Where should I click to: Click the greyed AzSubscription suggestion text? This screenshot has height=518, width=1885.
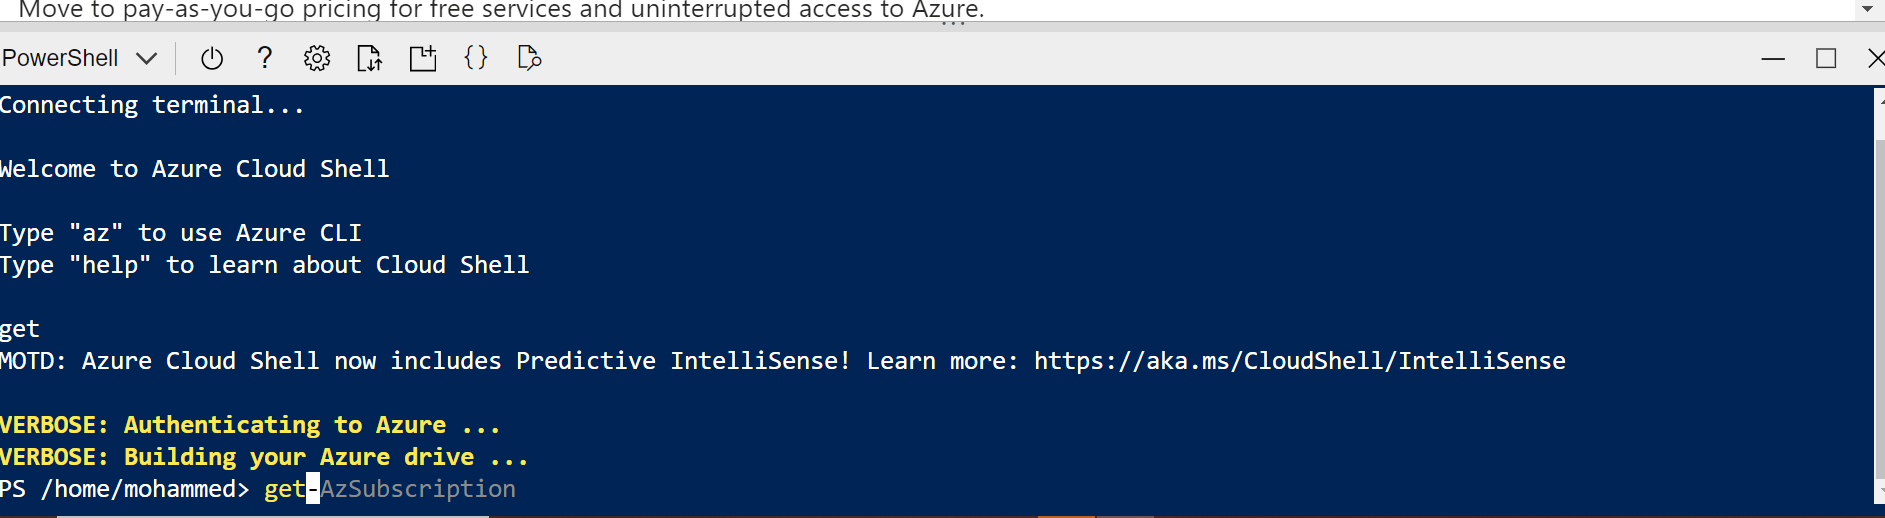click(x=418, y=489)
